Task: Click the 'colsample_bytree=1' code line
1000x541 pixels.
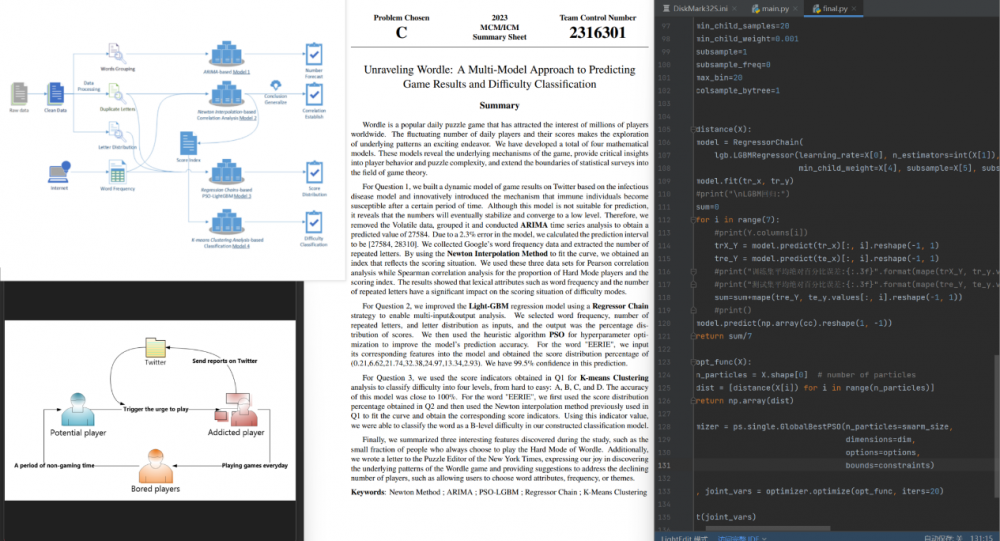Action: (x=738, y=91)
